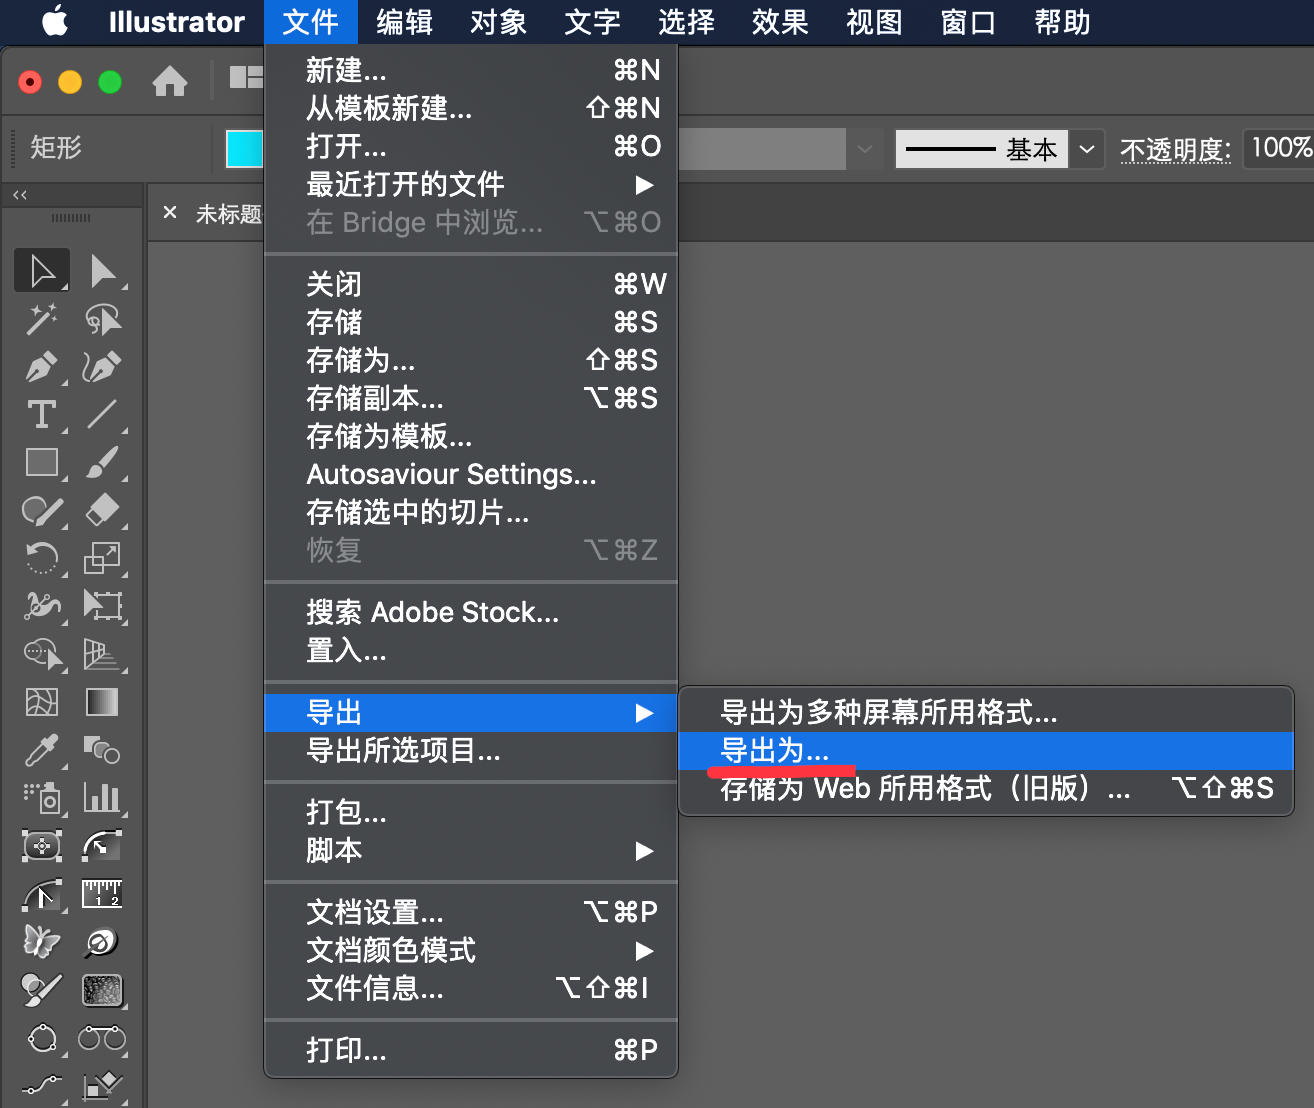Viewport: 1314px width, 1108px height.
Task: Open the grey field dropdown beside the stroke style
Action: point(864,150)
